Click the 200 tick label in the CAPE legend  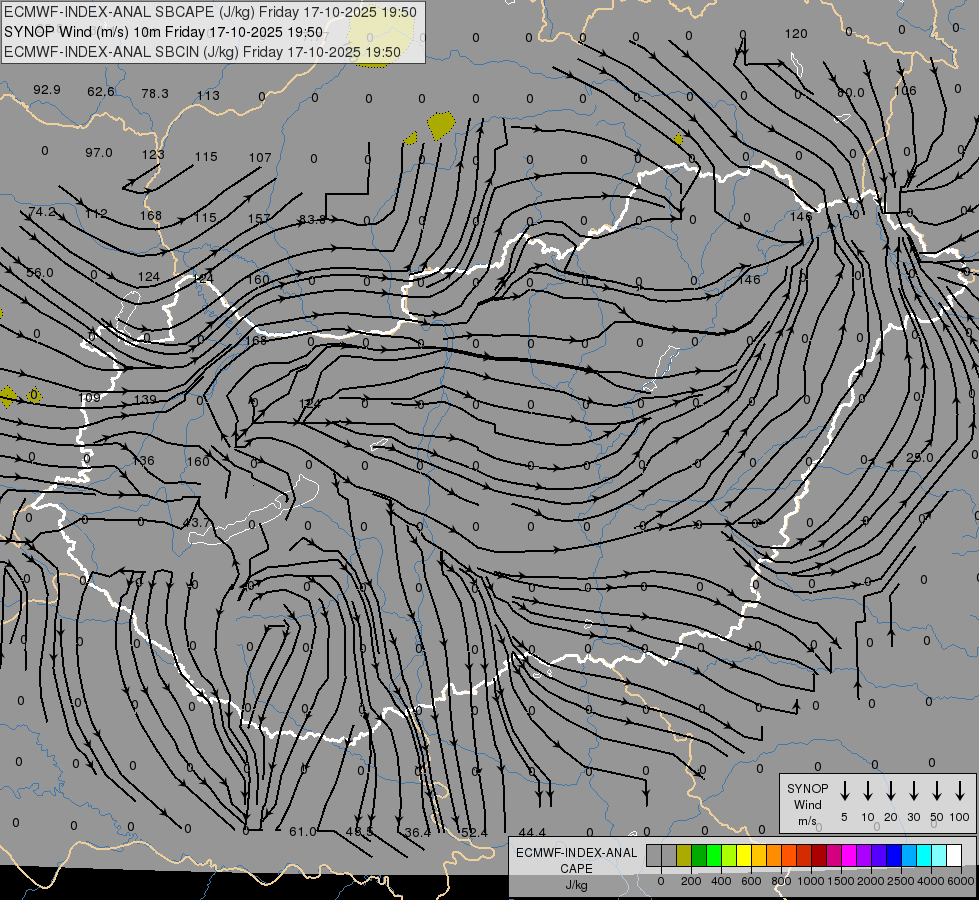coord(691,881)
